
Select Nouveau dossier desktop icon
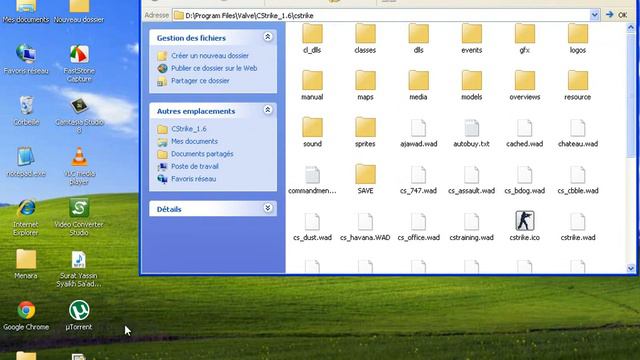point(79,11)
